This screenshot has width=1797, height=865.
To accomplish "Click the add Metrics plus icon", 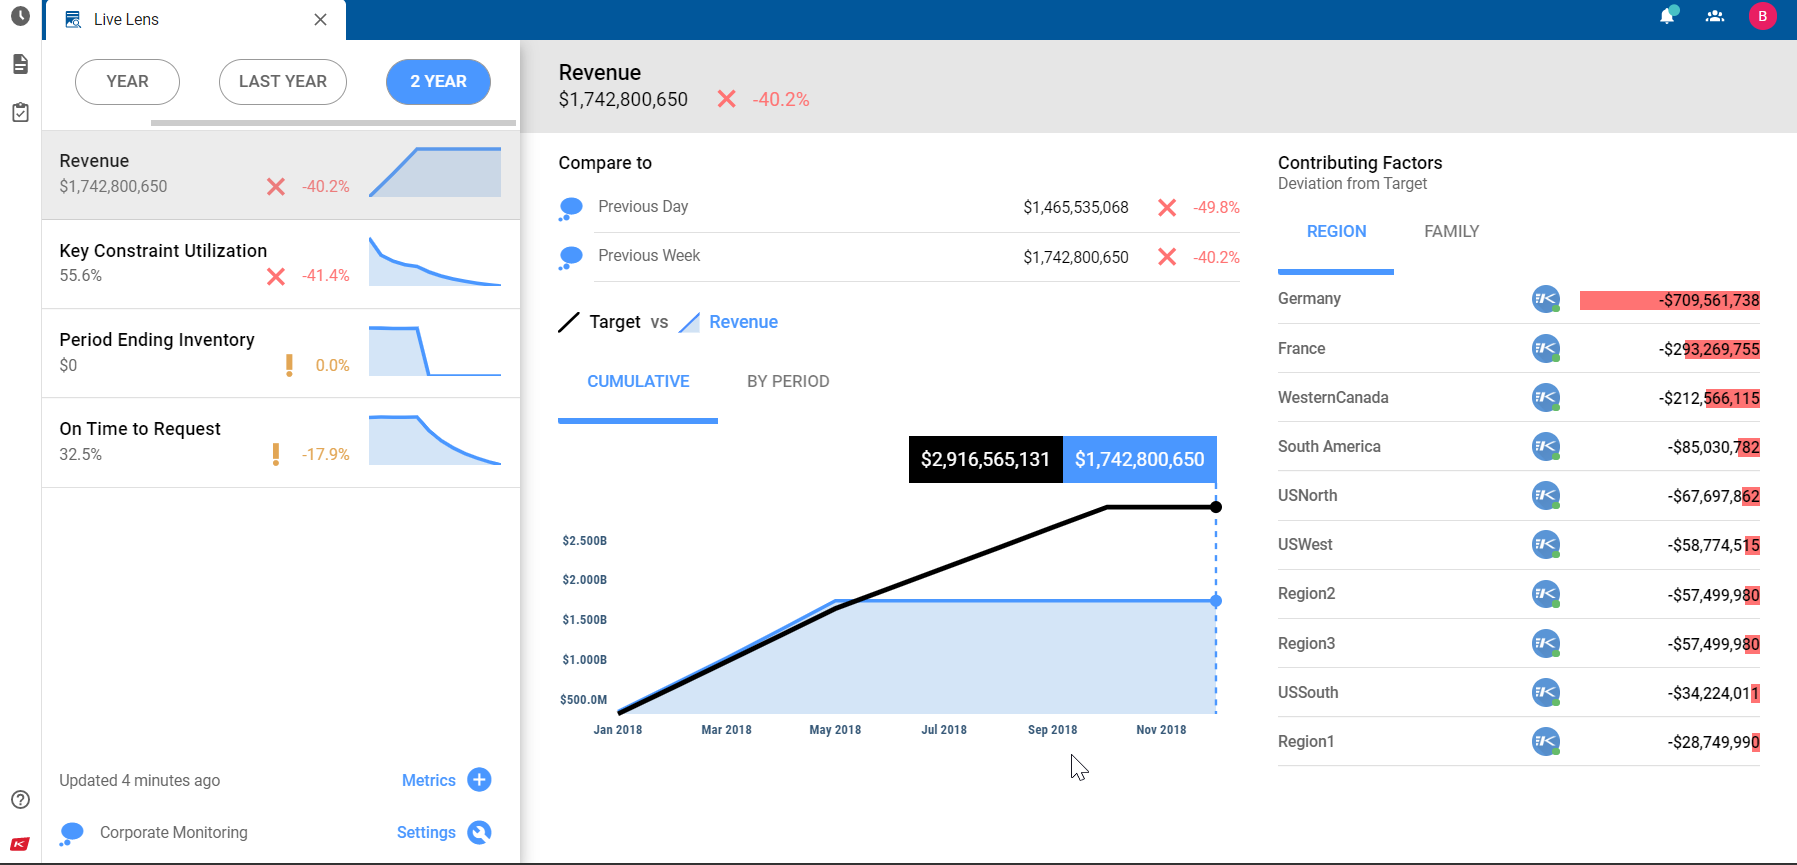I will coord(479,780).
